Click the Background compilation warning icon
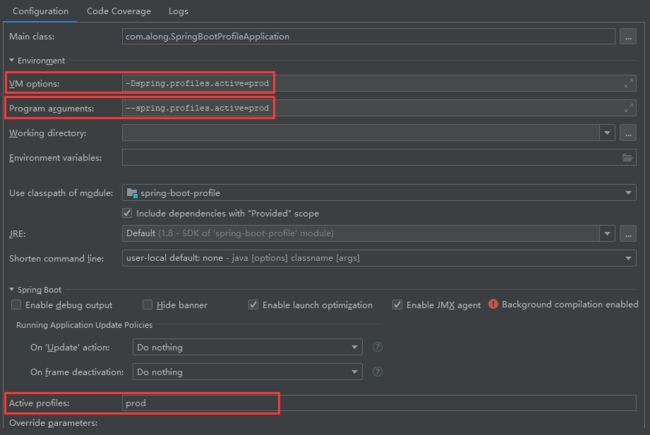This screenshot has height=435, width=650. pos(493,304)
